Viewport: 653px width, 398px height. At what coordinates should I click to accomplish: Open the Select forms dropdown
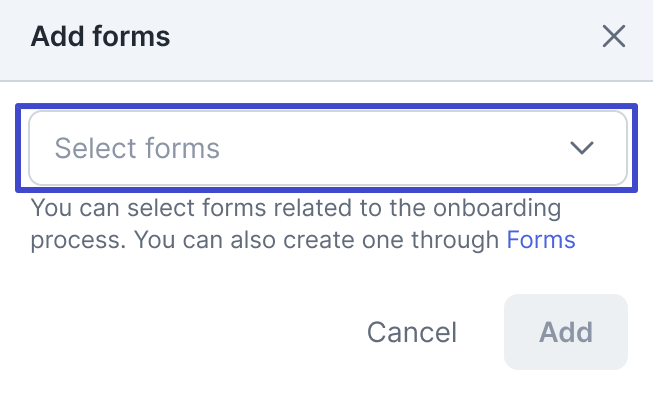(328, 148)
